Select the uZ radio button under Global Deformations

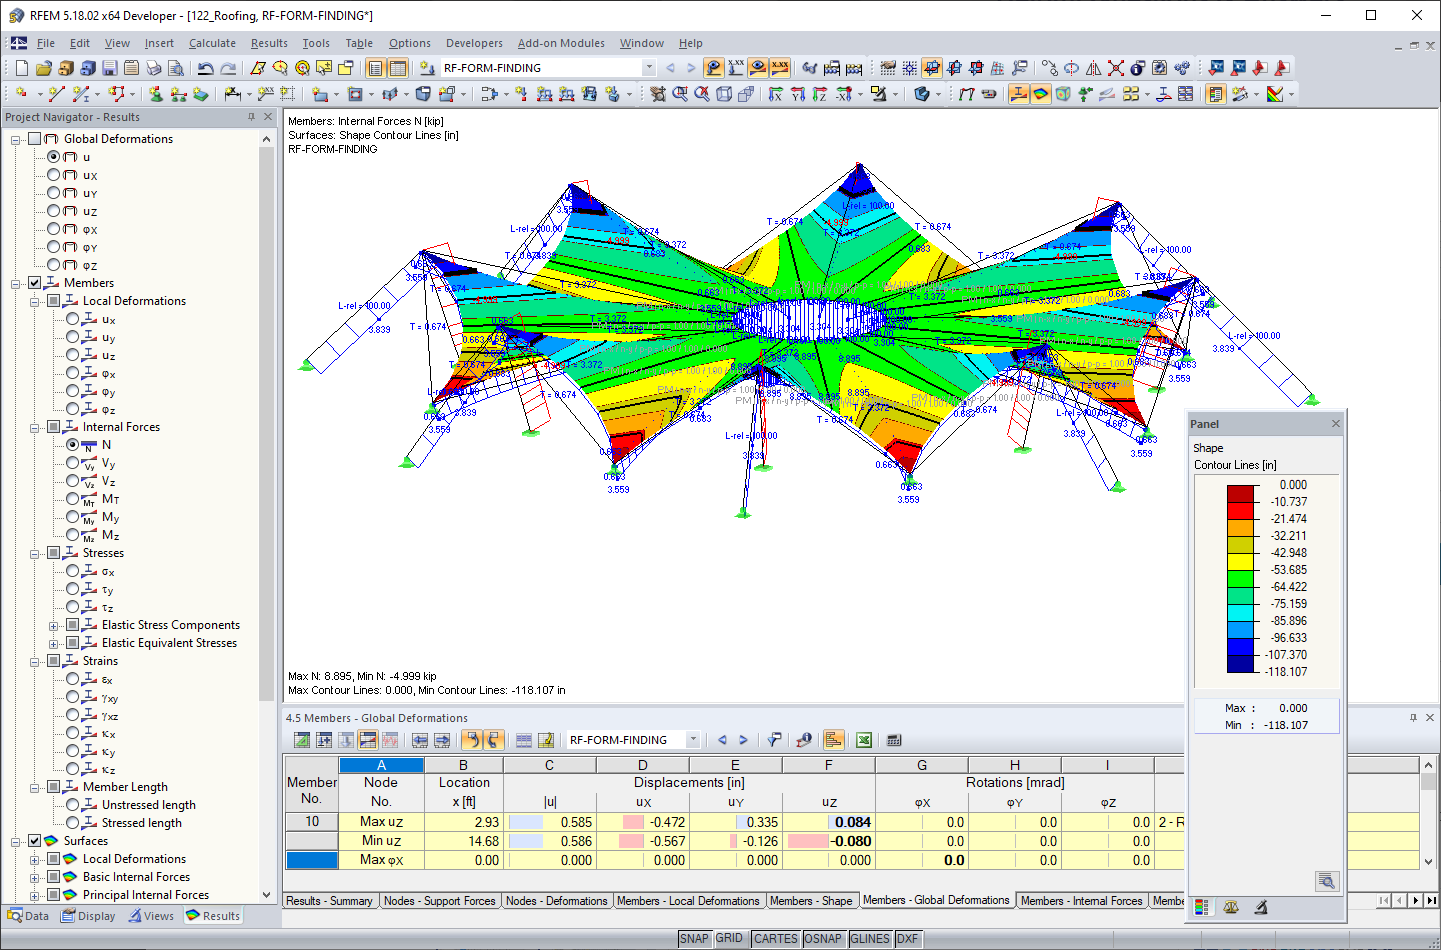(x=53, y=210)
